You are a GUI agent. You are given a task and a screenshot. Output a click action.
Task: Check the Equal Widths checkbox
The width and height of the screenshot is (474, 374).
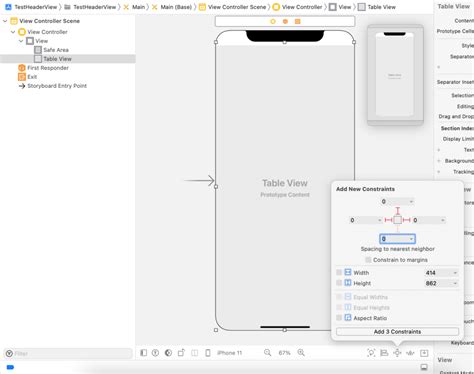[x=339, y=297]
